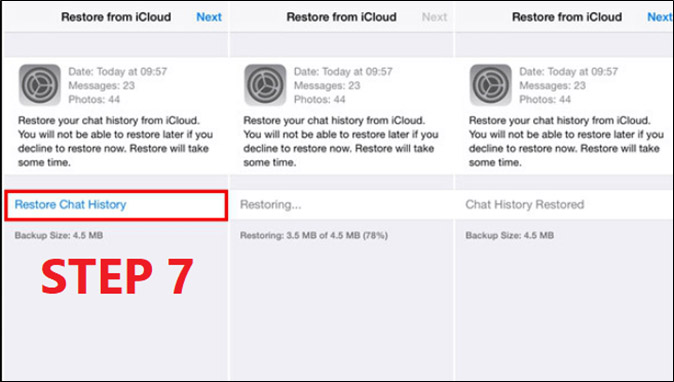Click 'Backup Size: 4.5 MB' under Restore Chat History
This screenshot has height=382, width=674.
click(x=59, y=235)
